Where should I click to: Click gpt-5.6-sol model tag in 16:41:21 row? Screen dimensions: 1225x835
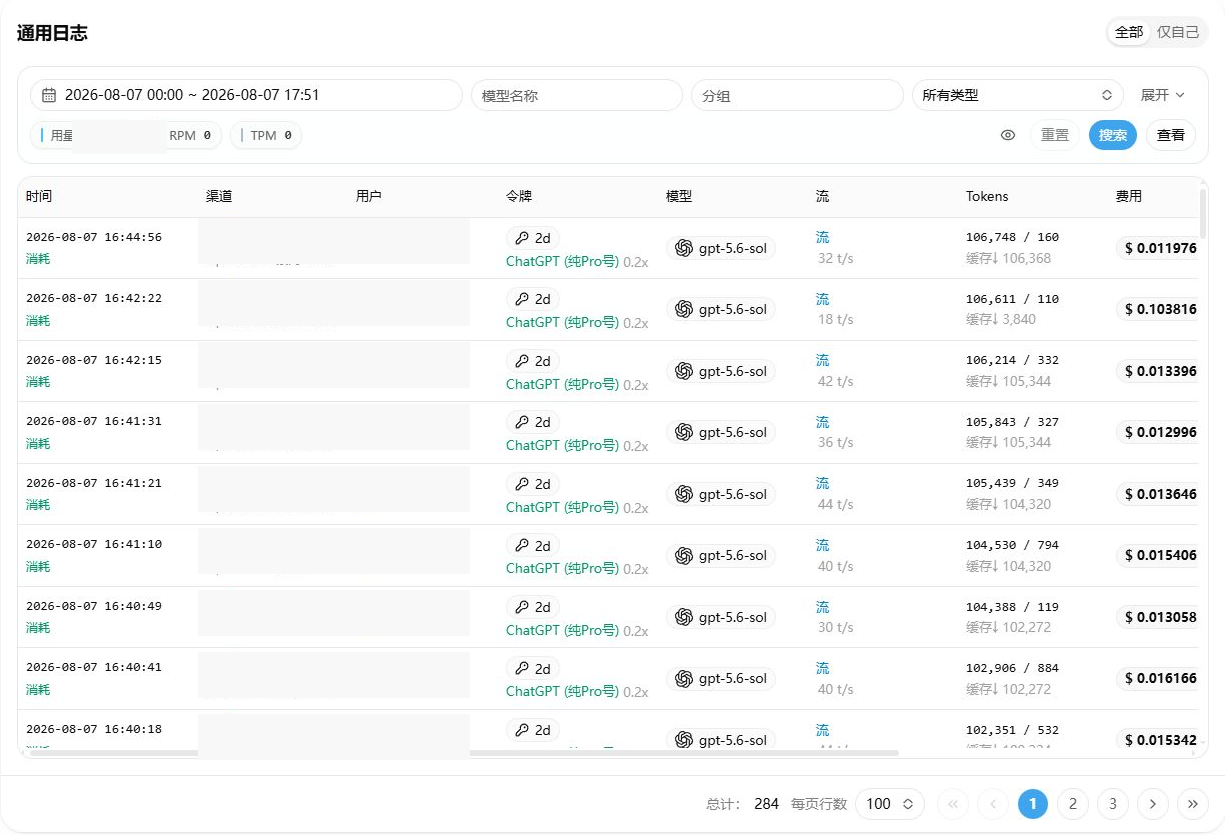[721, 494]
